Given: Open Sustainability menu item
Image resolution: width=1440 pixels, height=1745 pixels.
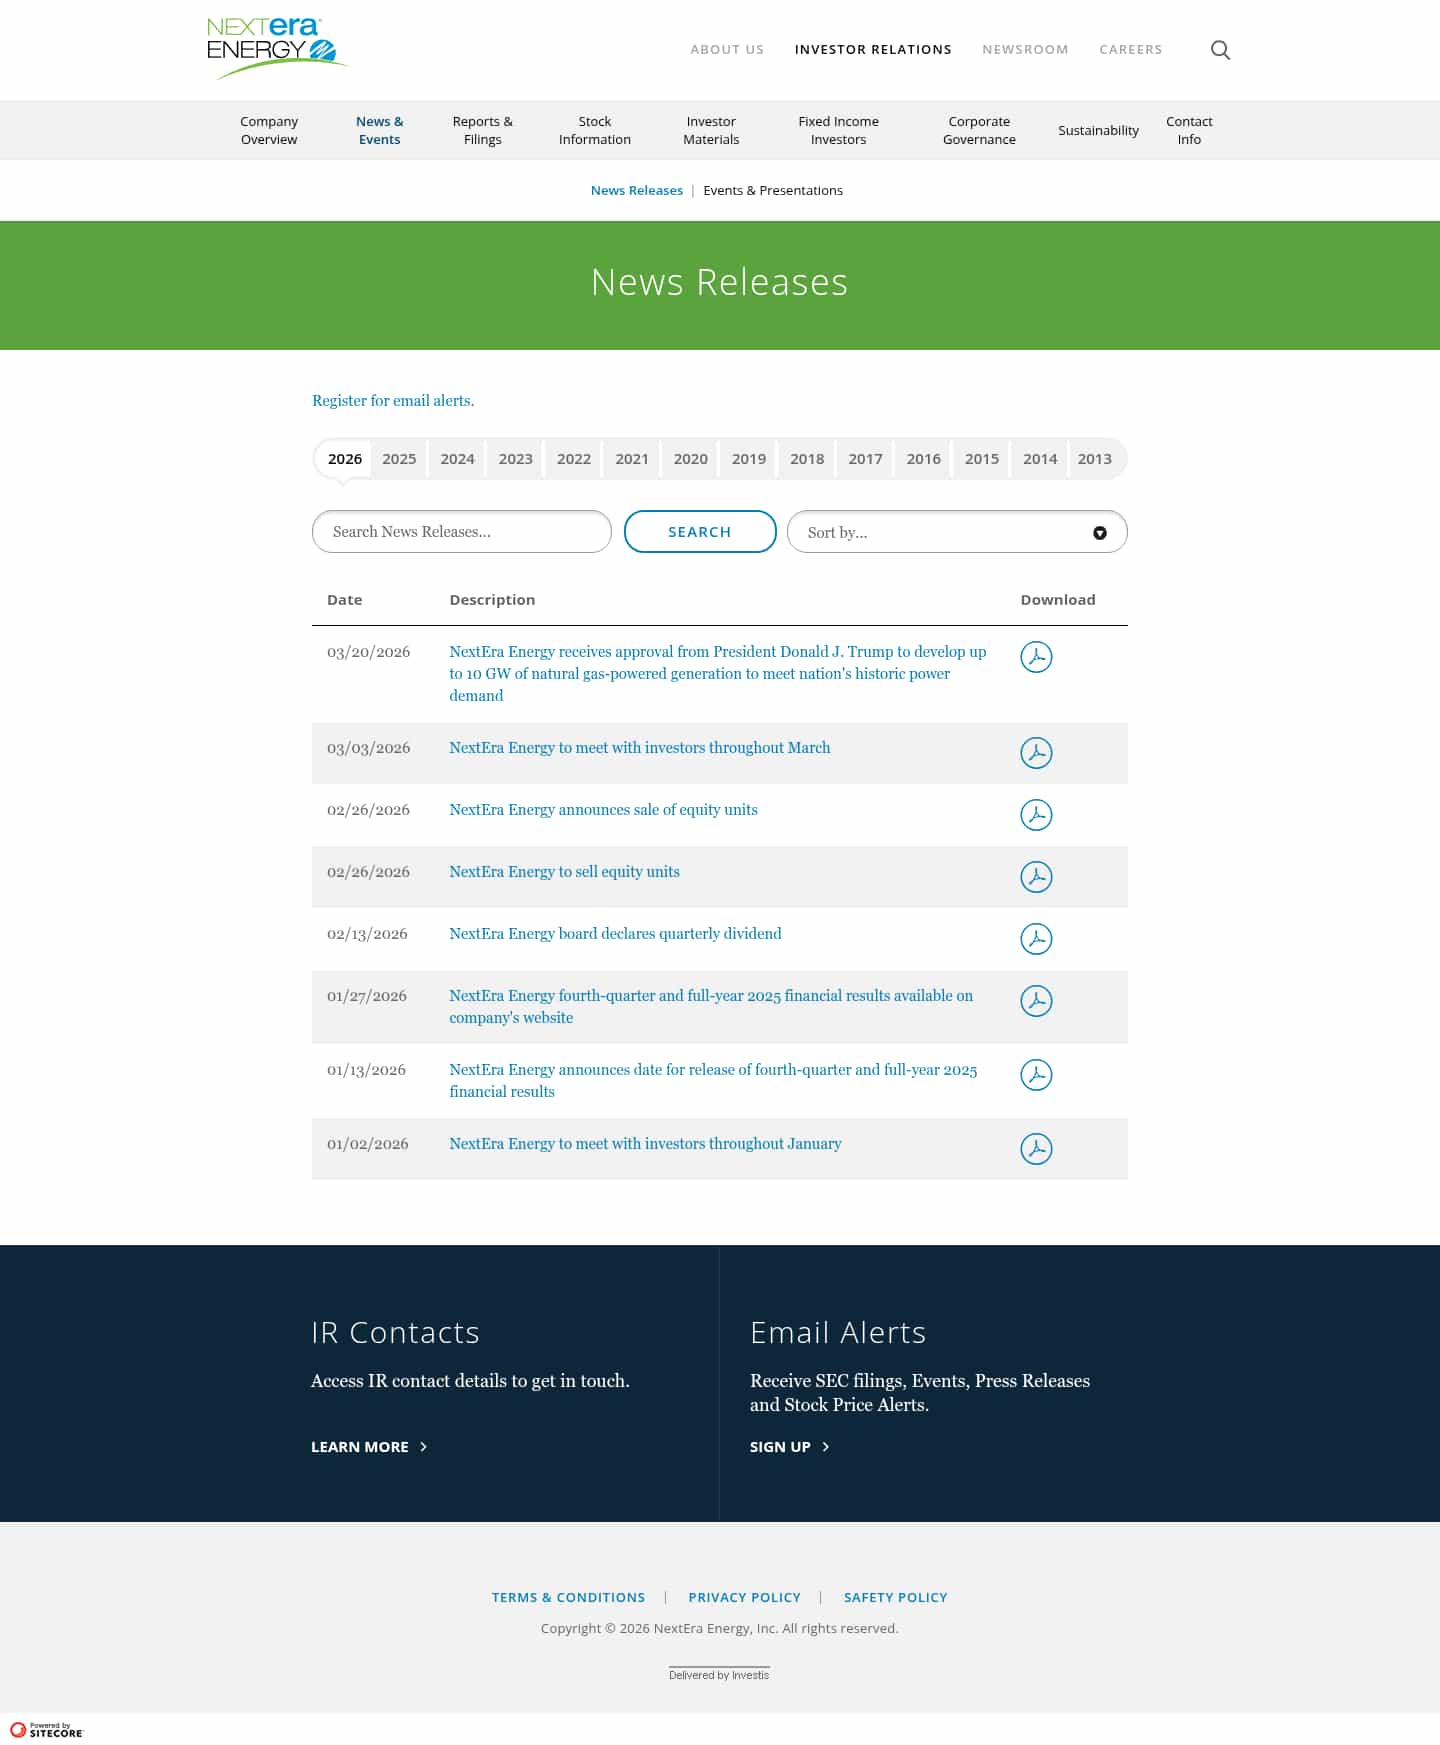Looking at the screenshot, I should click(x=1098, y=130).
